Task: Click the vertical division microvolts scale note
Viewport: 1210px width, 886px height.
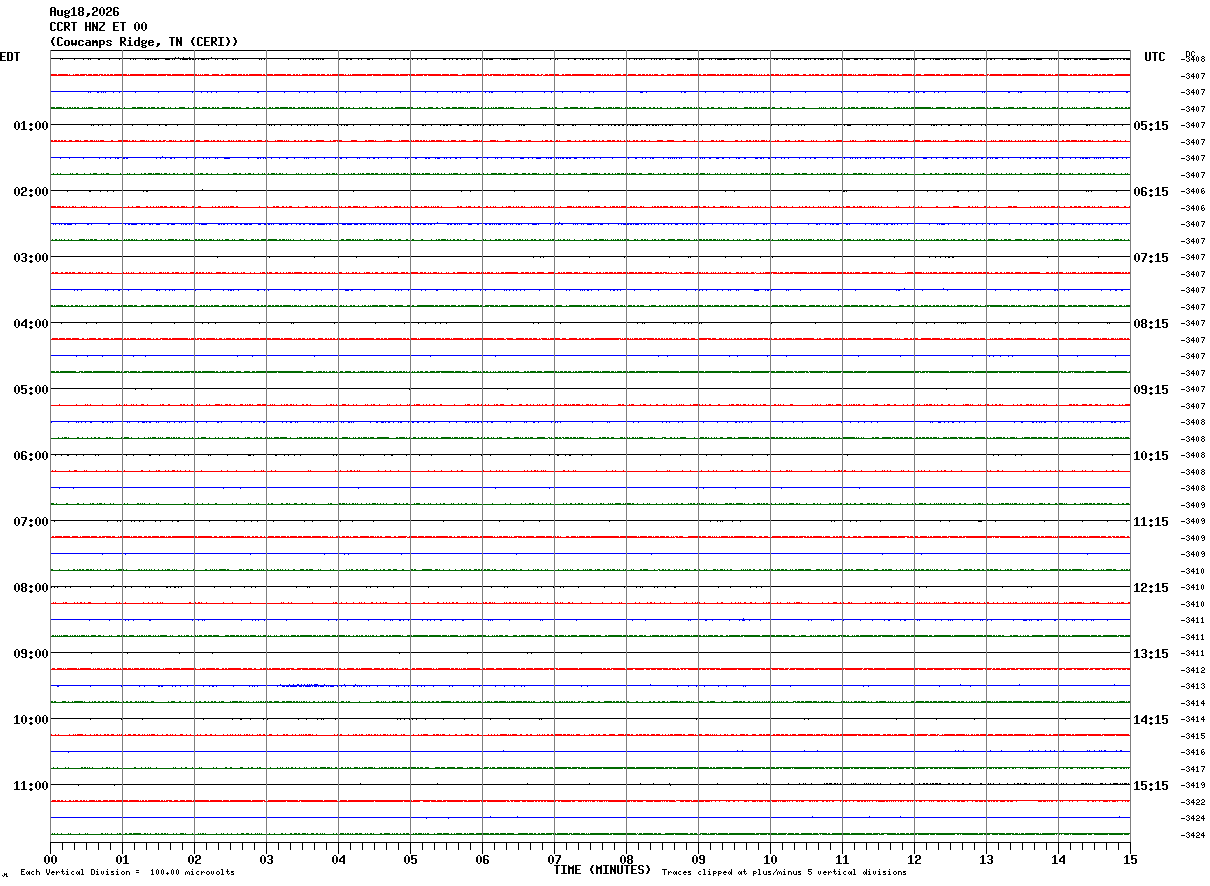Action: pyautogui.click(x=128, y=873)
